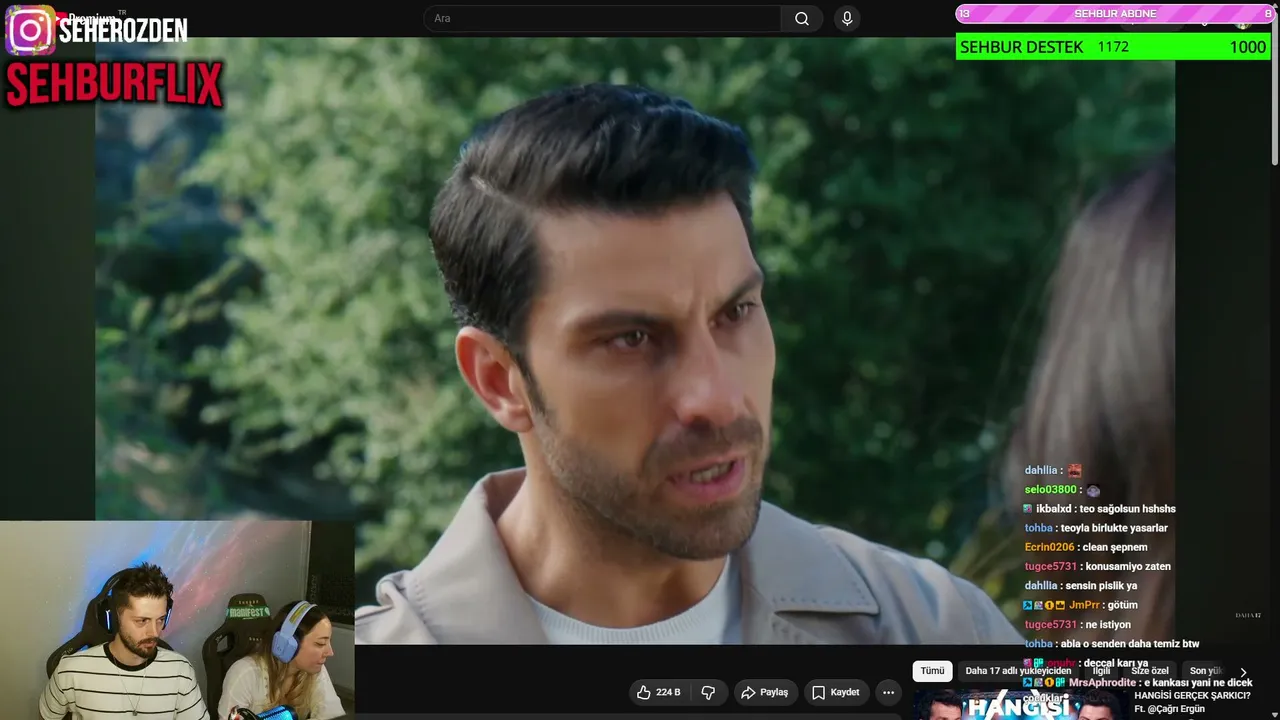
Task: Open 'HANGİSİ GERÇEK ŞARKICI?' video title
Action: click(1193, 695)
